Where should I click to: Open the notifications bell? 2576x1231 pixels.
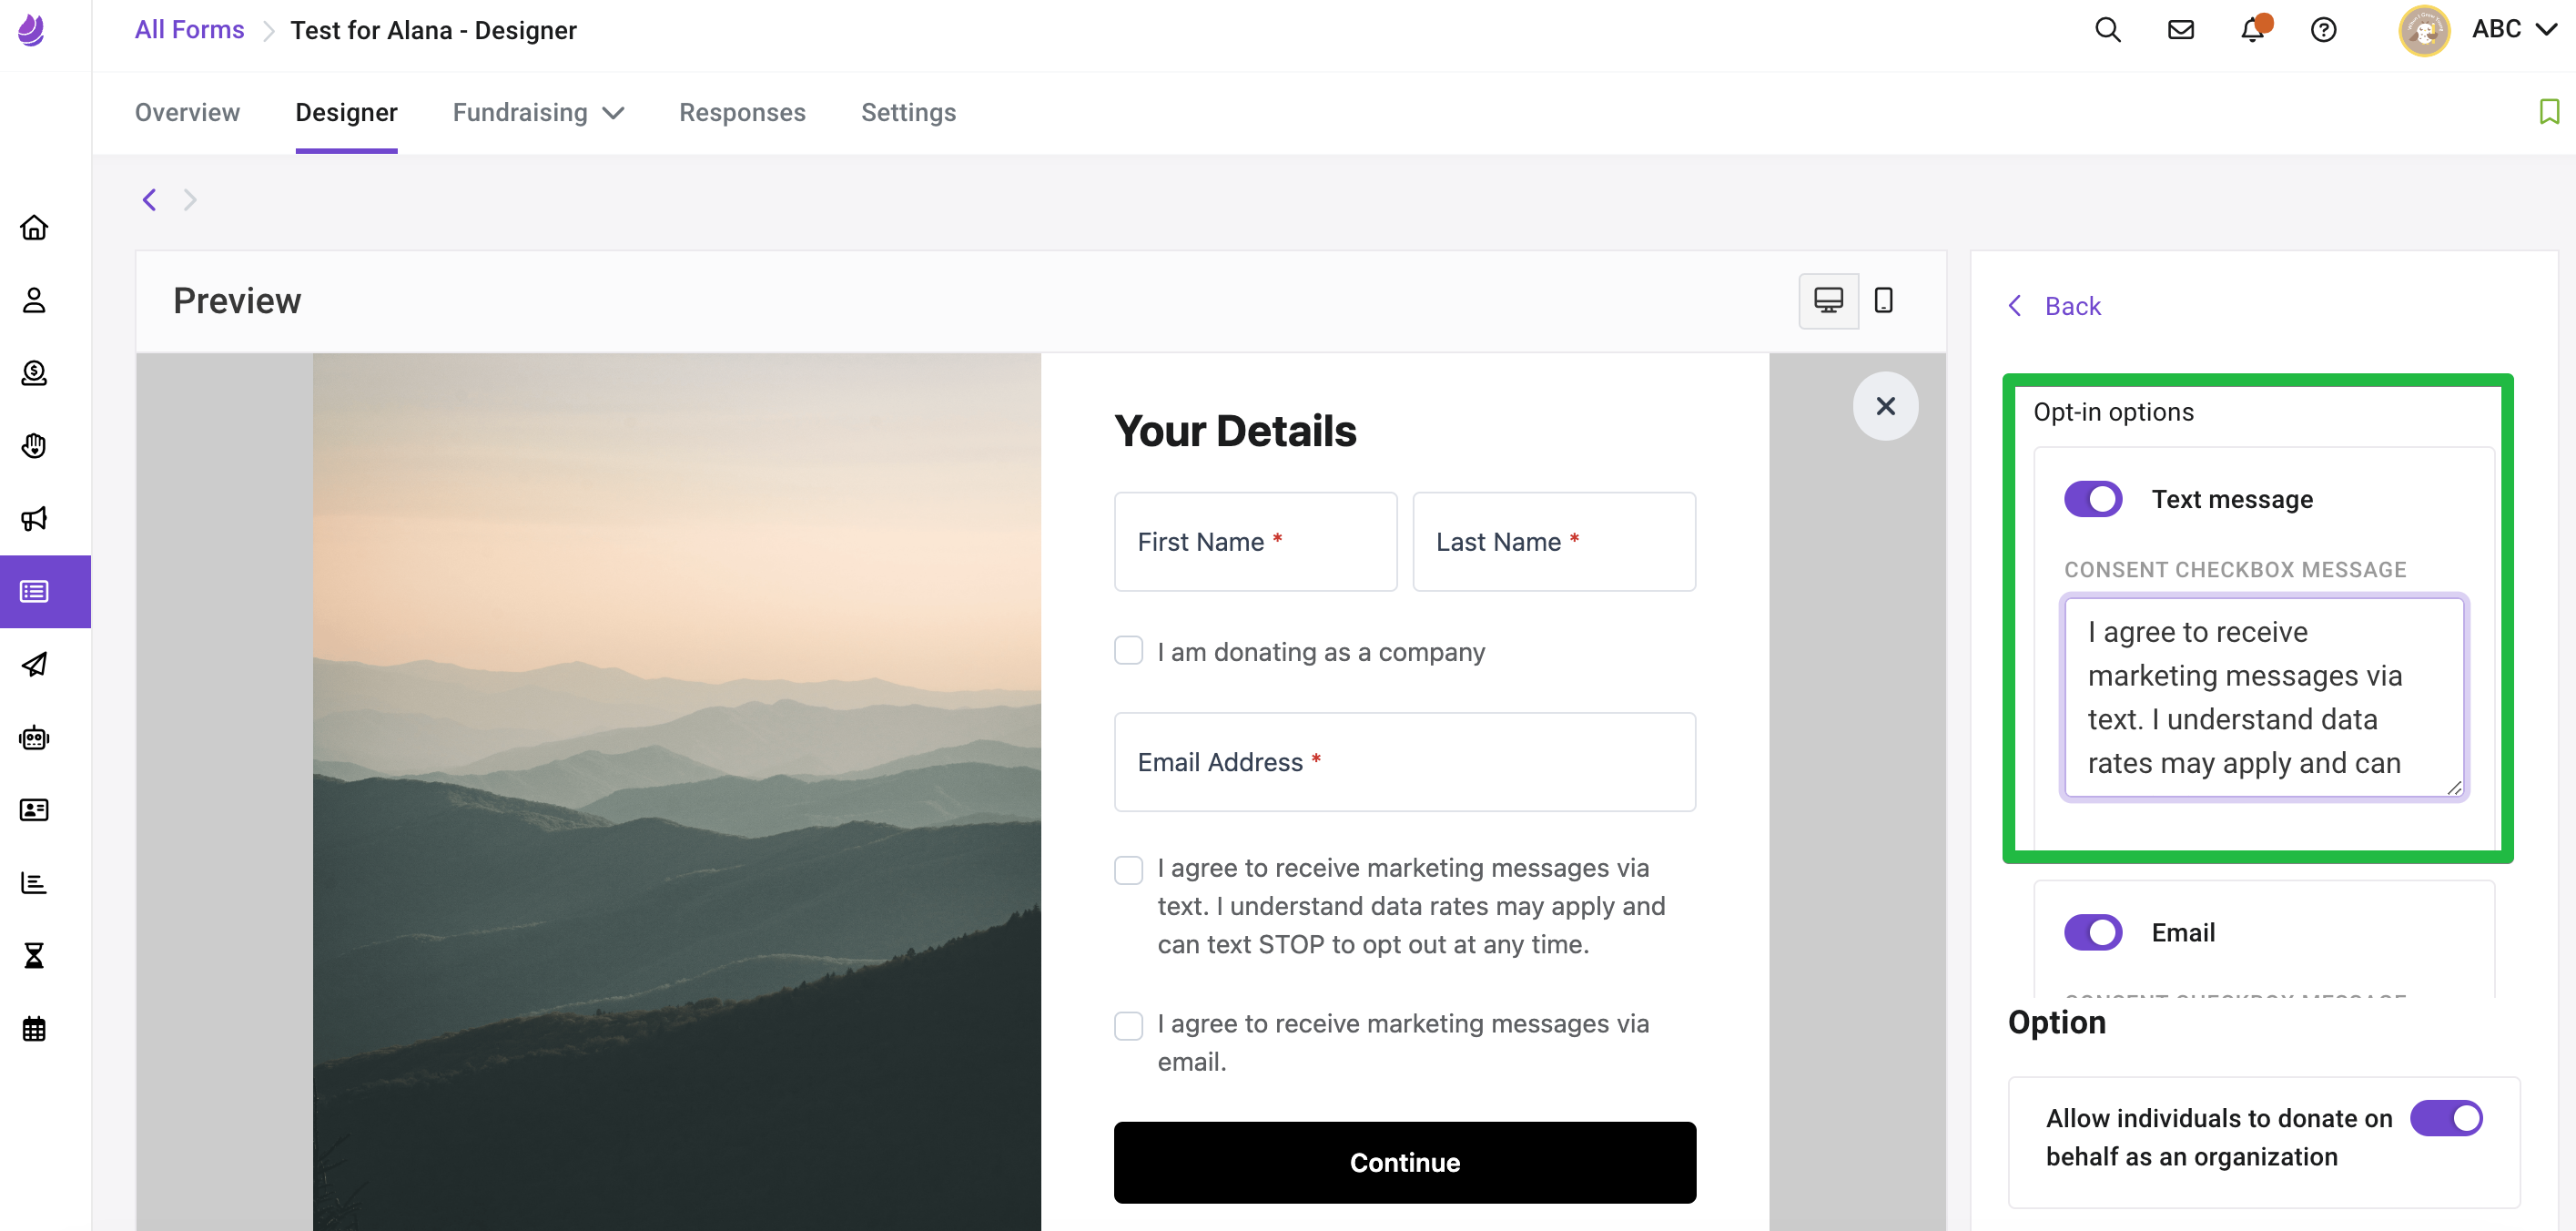click(2252, 30)
